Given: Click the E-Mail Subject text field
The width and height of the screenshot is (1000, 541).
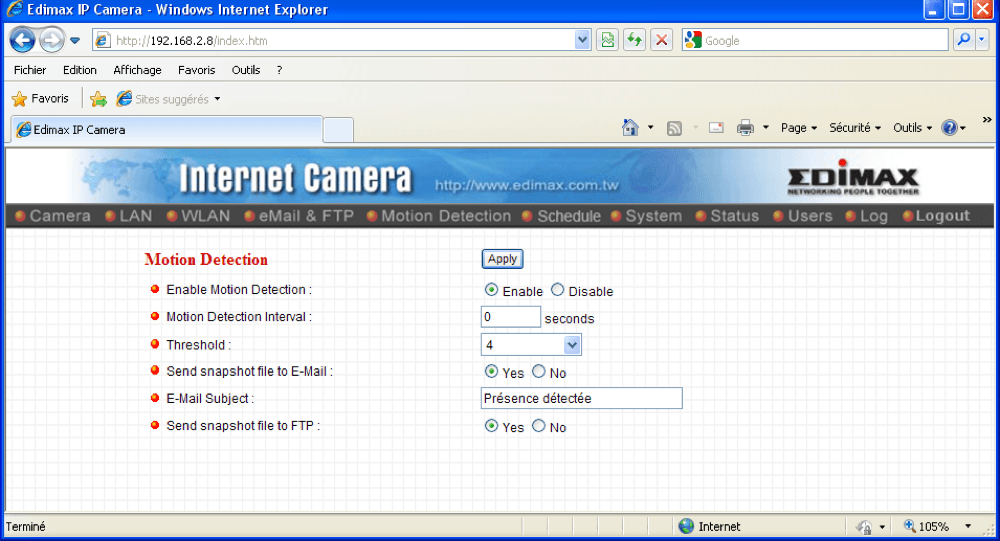Looking at the screenshot, I should 582,398.
